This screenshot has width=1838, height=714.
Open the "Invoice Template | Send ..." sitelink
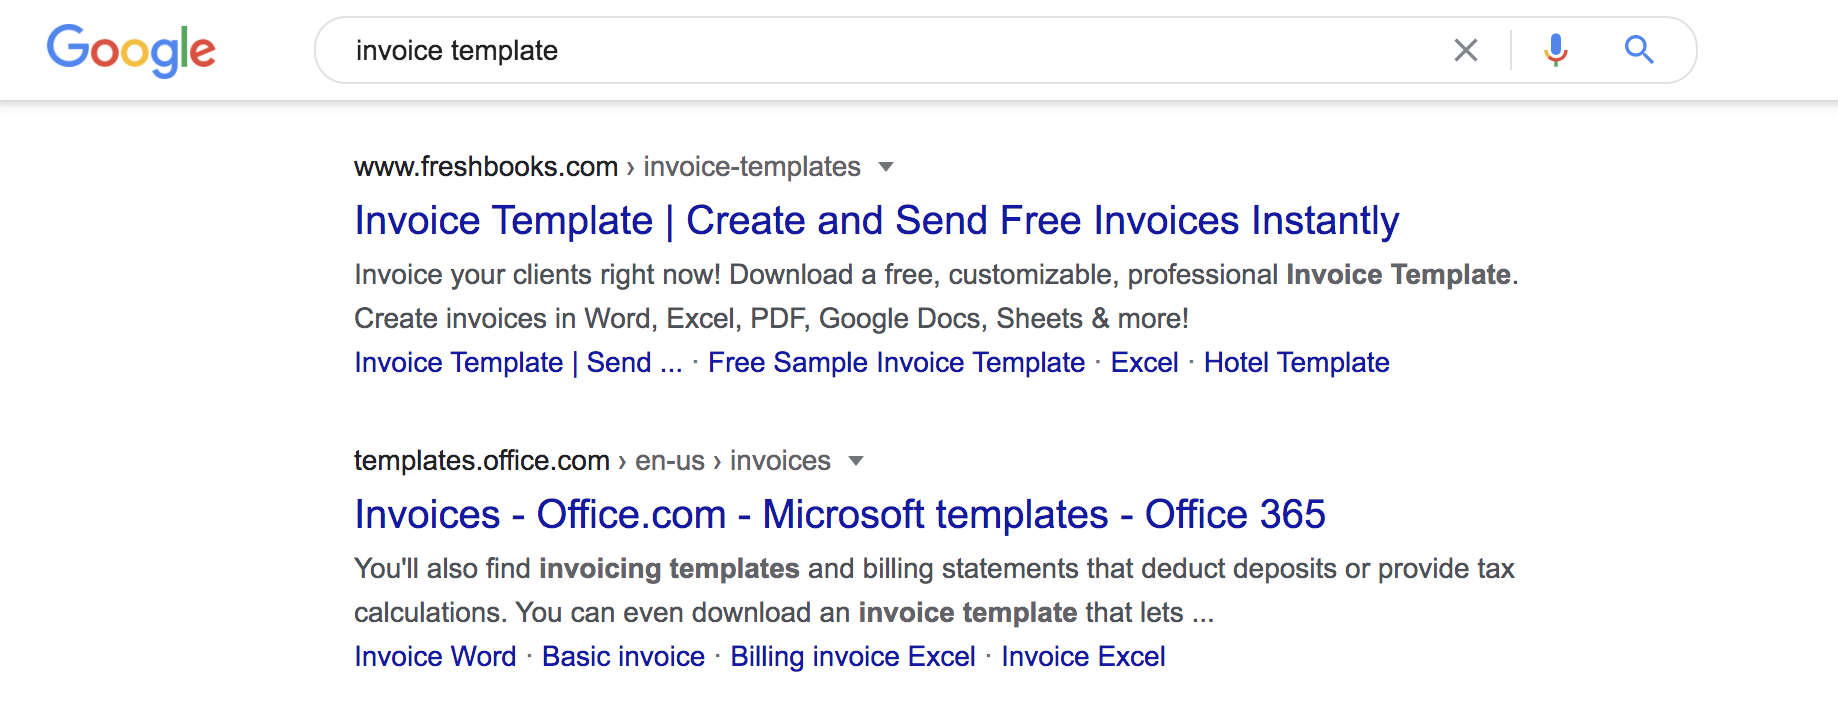point(518,362)
